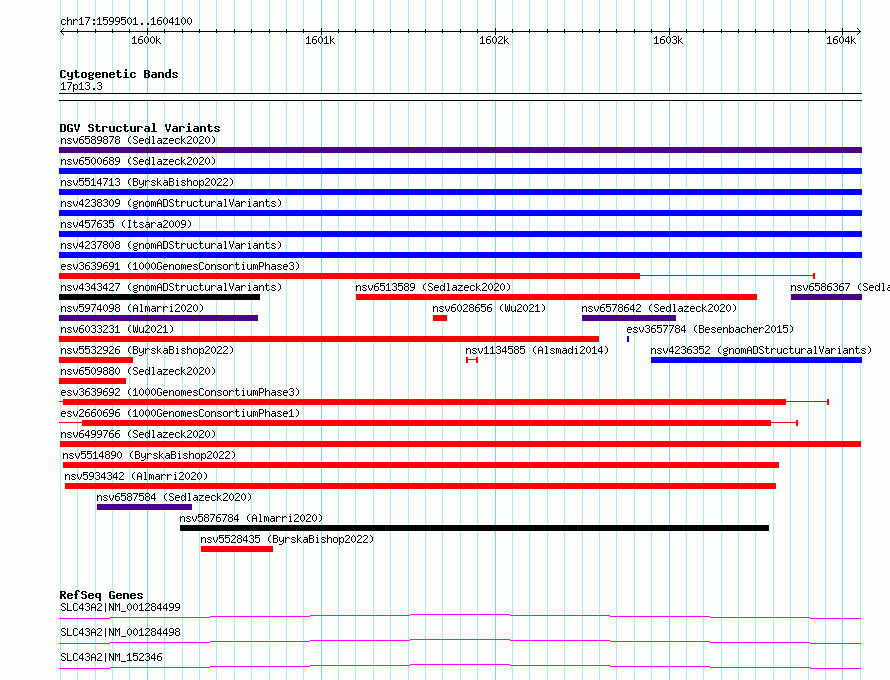
Task: Click the 1603k ruler position
Action: (x=668, y=40)
